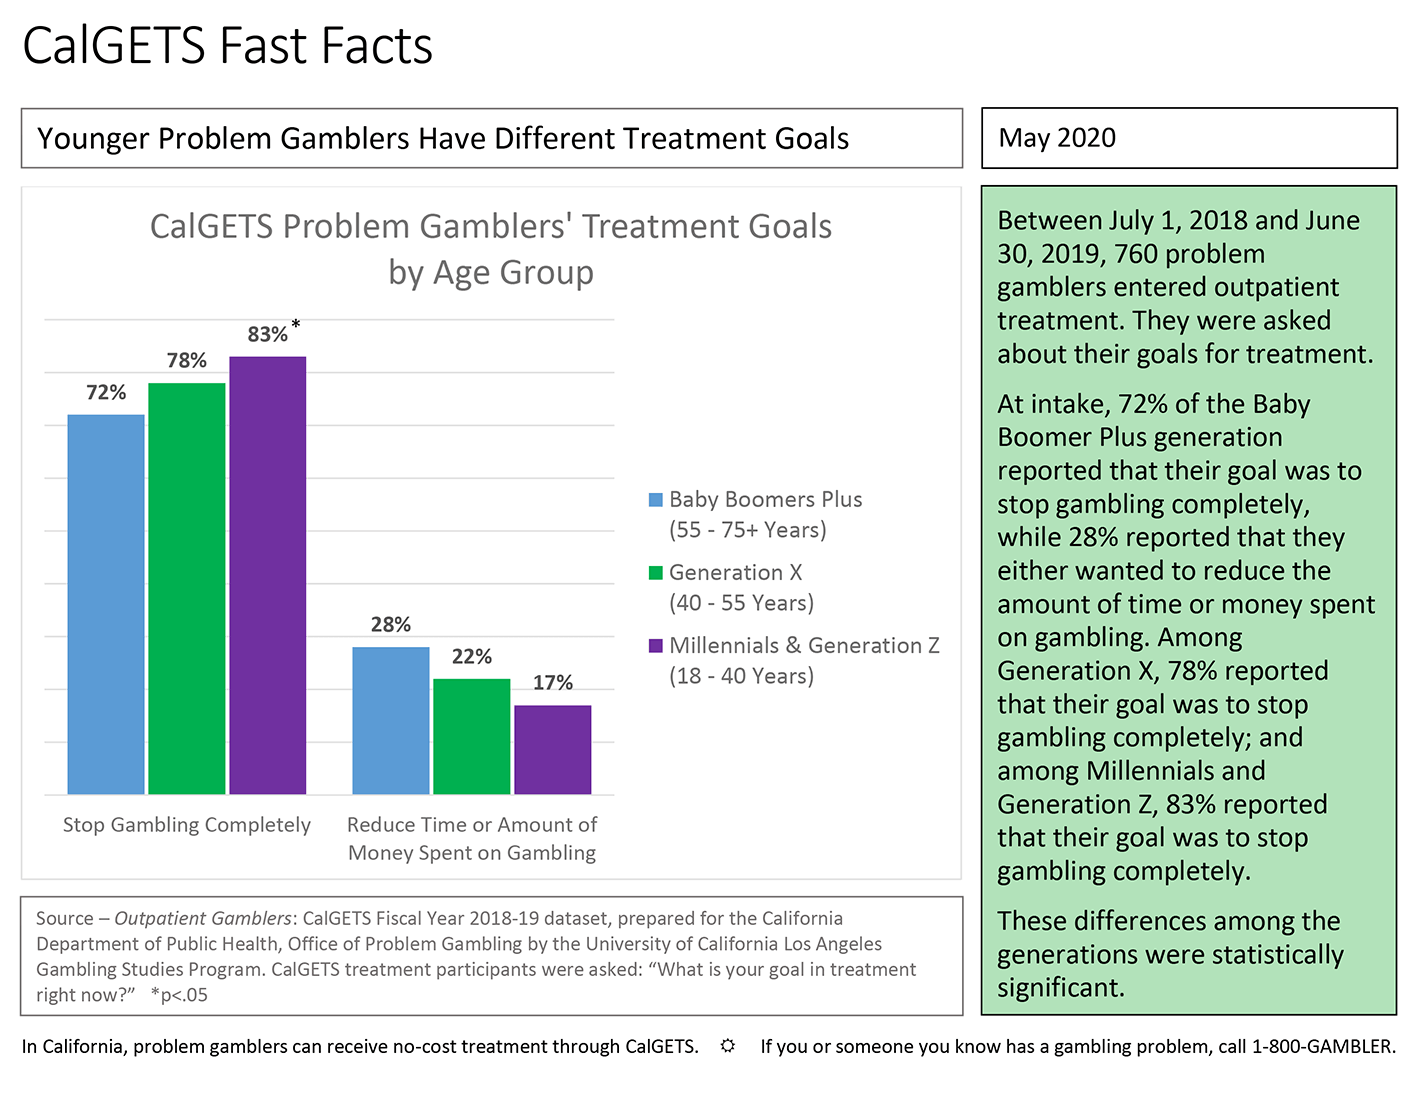Click the CalGETS Fast Facts heading
The width and height of the screenshot is (1426, 1098).
tap(228, 46)
